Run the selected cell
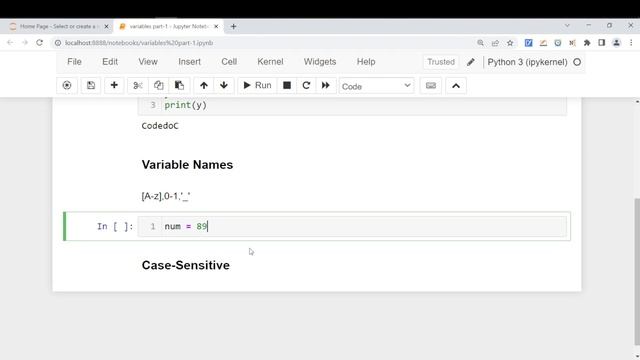The width and height of the screenshot is (640, 360). [x=257, y=86]
